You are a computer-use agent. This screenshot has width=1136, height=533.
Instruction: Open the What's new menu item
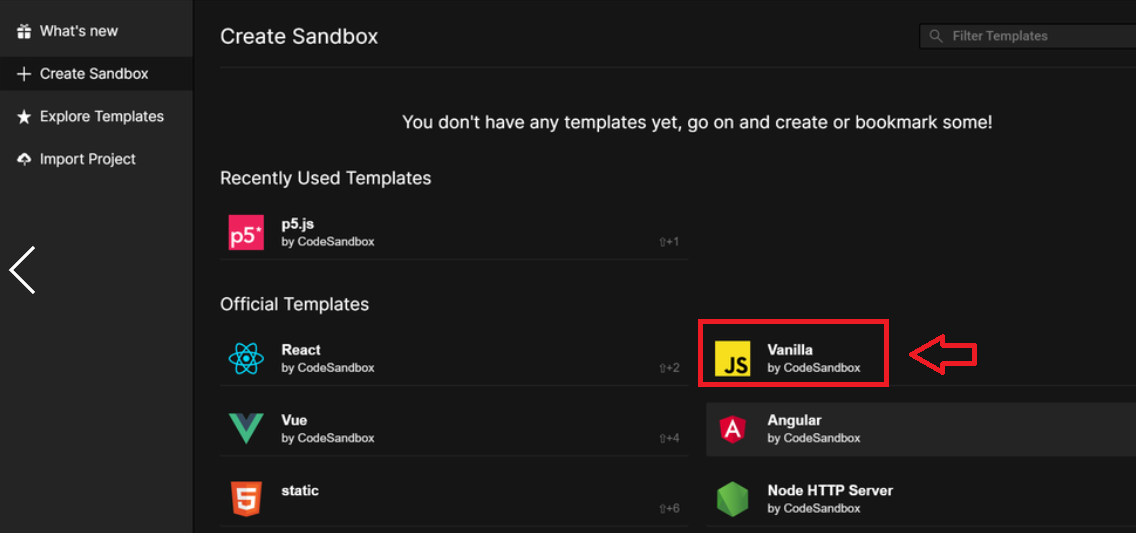(x=79, y=31)
